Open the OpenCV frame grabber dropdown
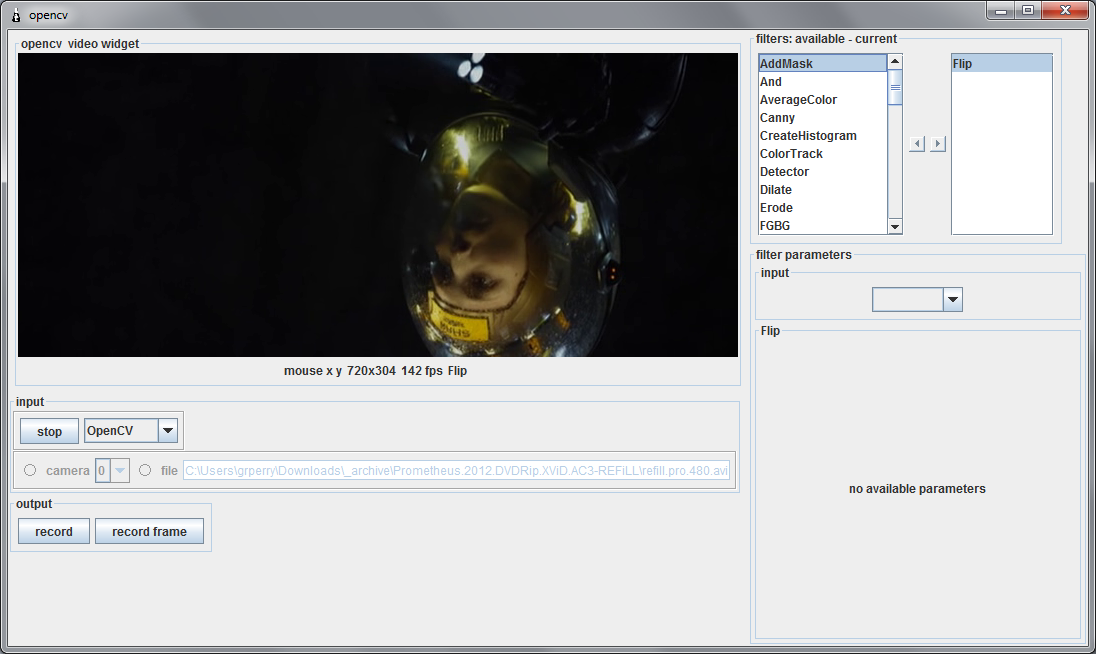Image resolution: width=1096 pixels, height=654 pixels. (168, 430)
